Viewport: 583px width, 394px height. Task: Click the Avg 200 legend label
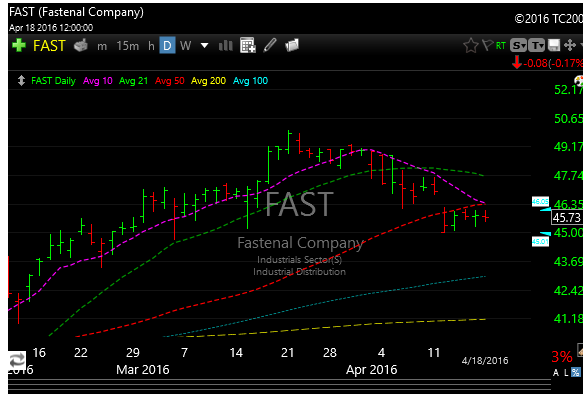click(208, 81)
